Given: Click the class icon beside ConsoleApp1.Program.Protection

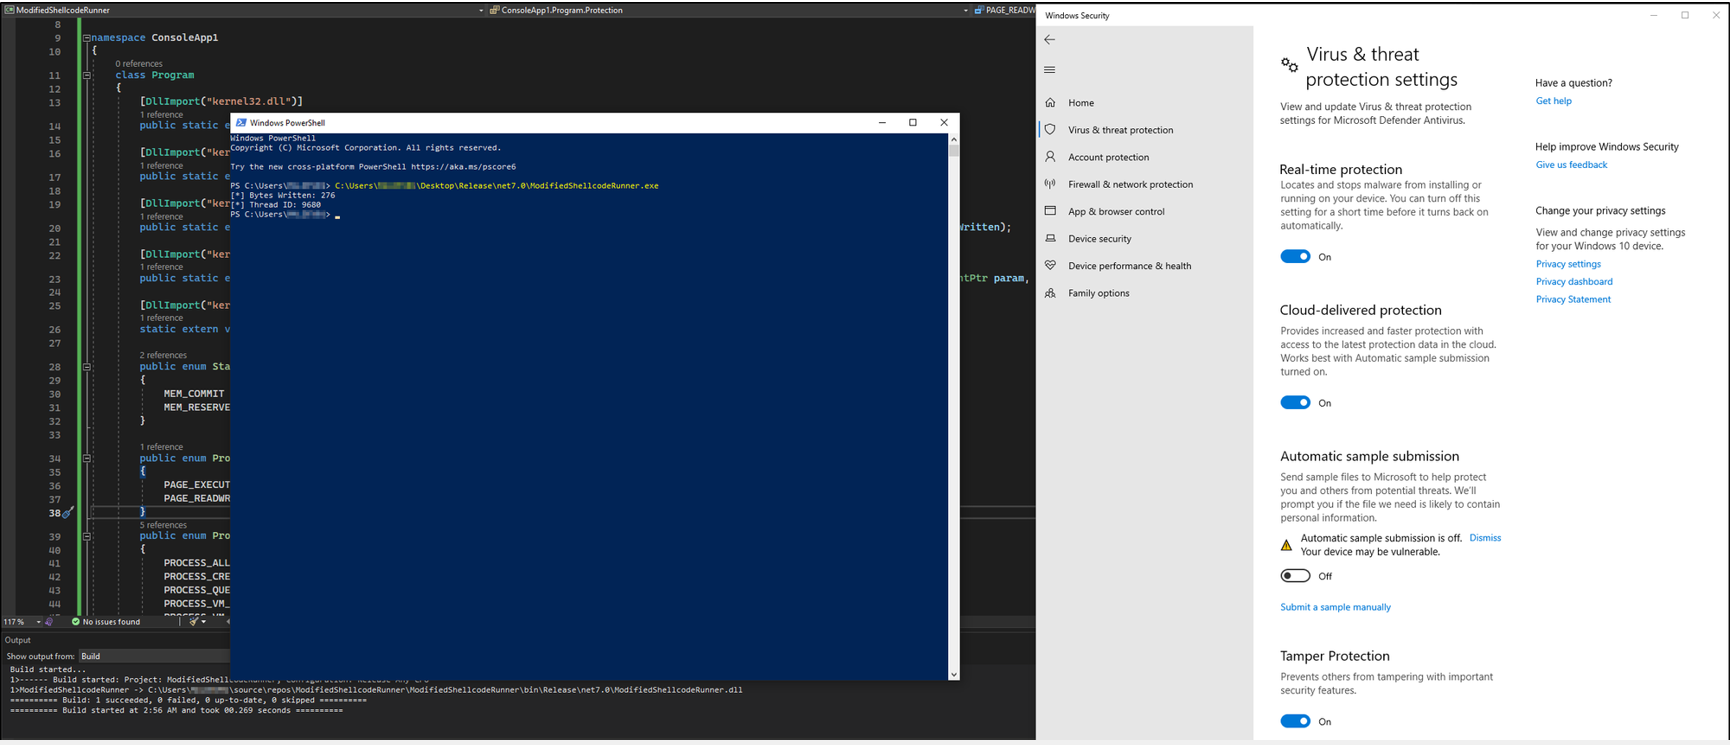Looking at the screenshot, I should [494, 10].
